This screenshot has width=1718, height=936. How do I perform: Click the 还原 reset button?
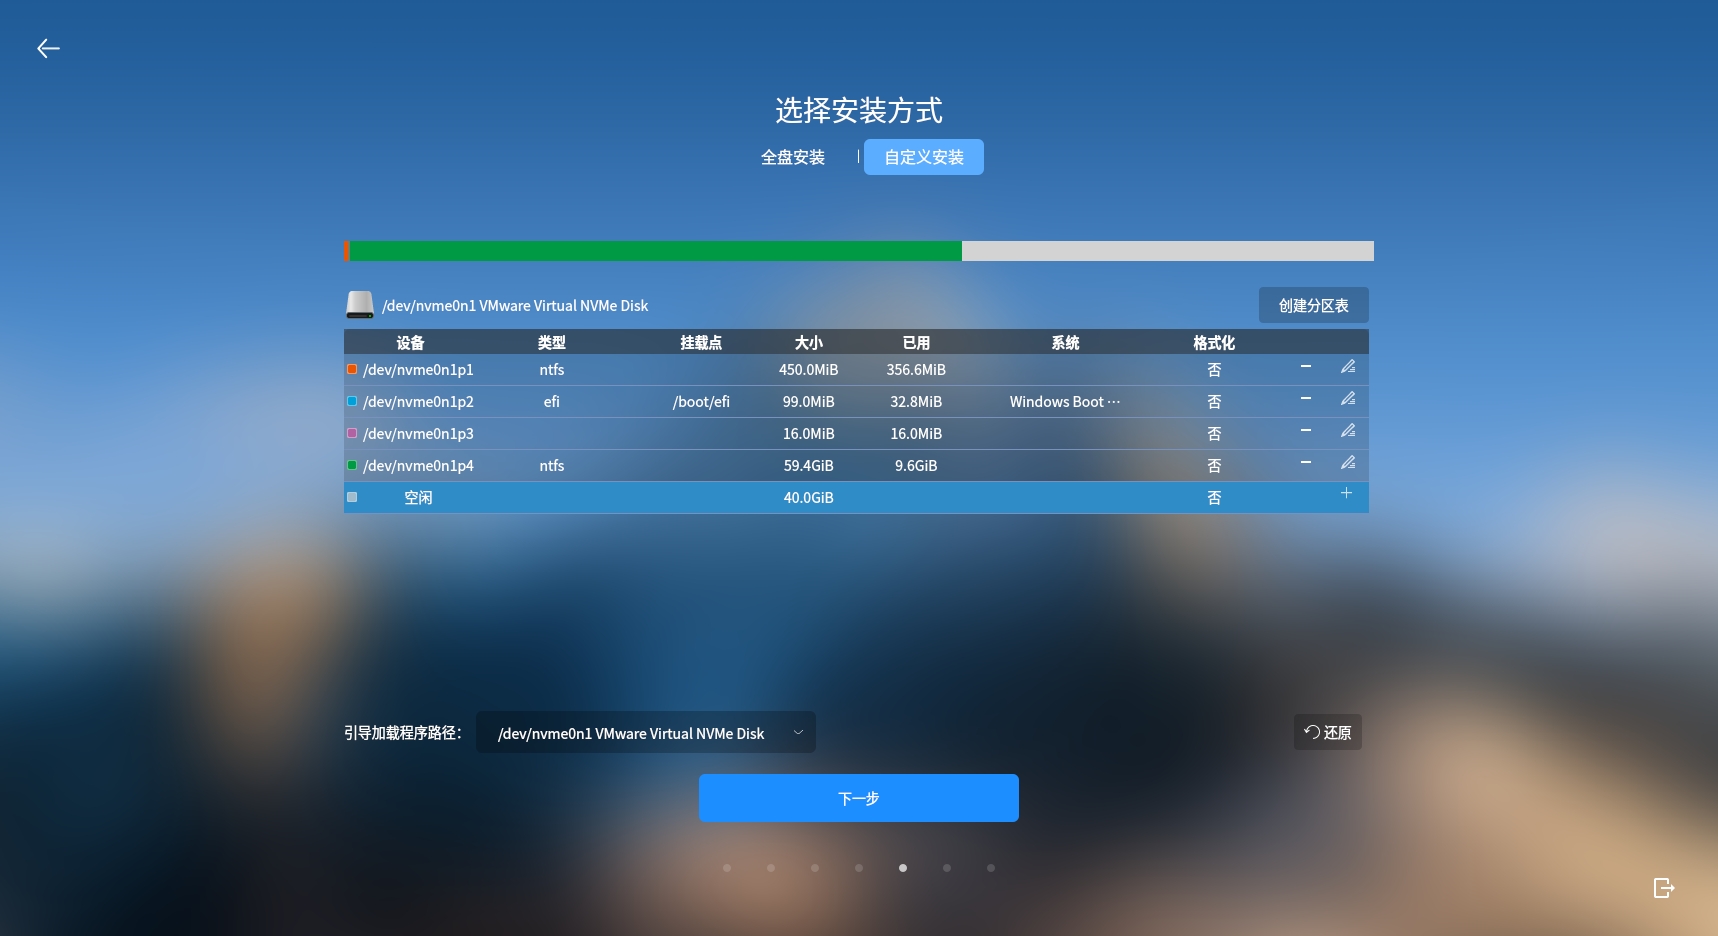[x=1327, y=732]
